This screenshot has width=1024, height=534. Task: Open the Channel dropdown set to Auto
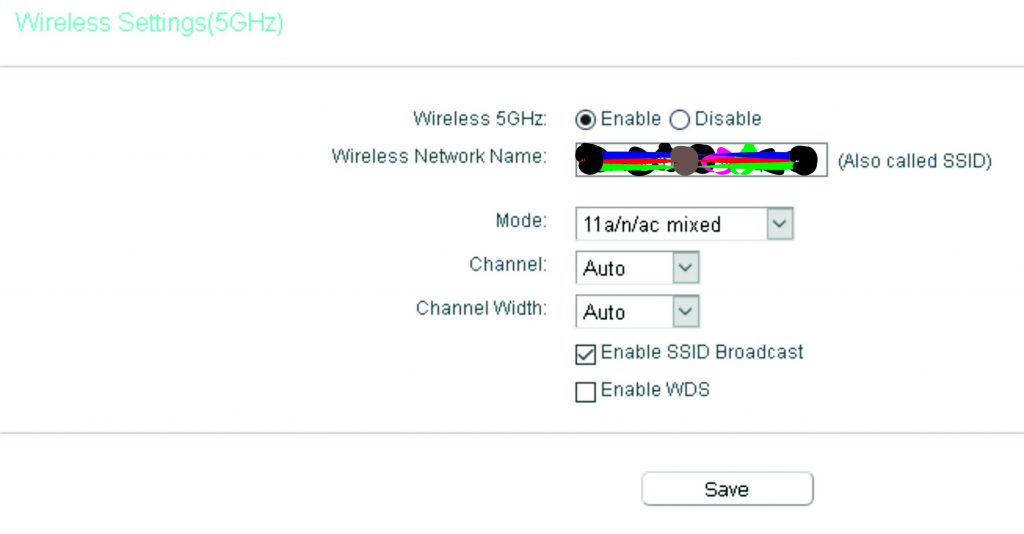coord(637,268)
